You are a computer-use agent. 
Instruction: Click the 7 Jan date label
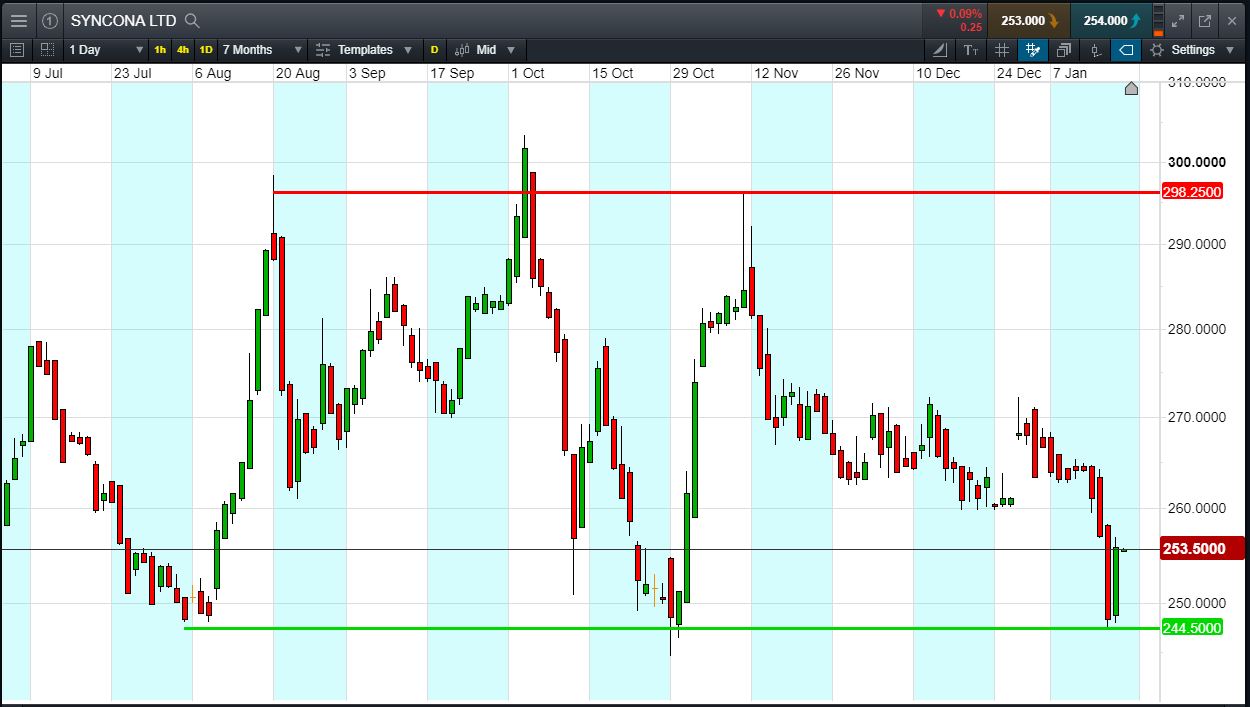pos(1069,73)
